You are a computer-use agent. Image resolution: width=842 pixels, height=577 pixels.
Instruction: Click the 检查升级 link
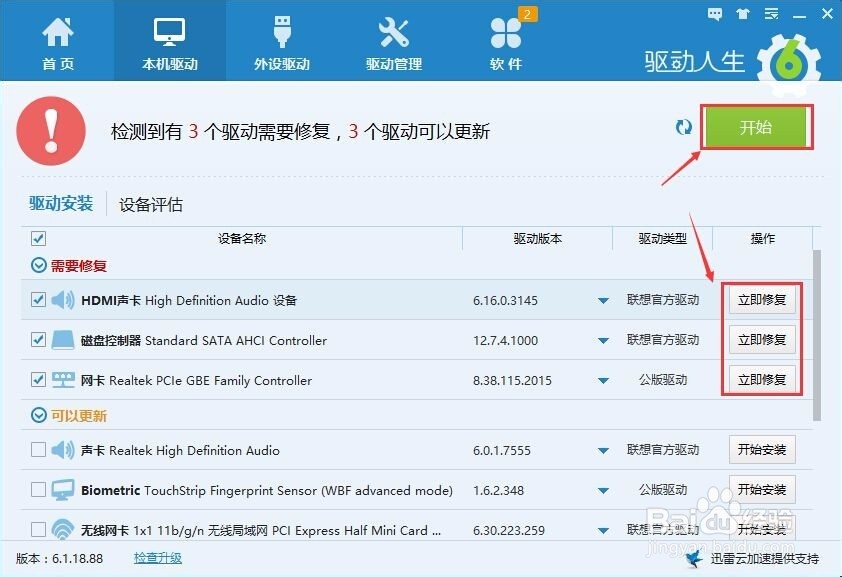[x=158, y=558]
